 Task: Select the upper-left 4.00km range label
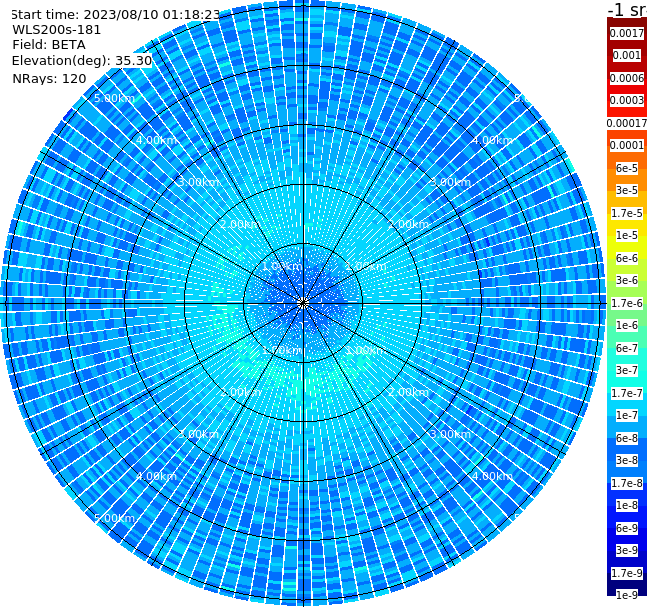coord(156,140)
